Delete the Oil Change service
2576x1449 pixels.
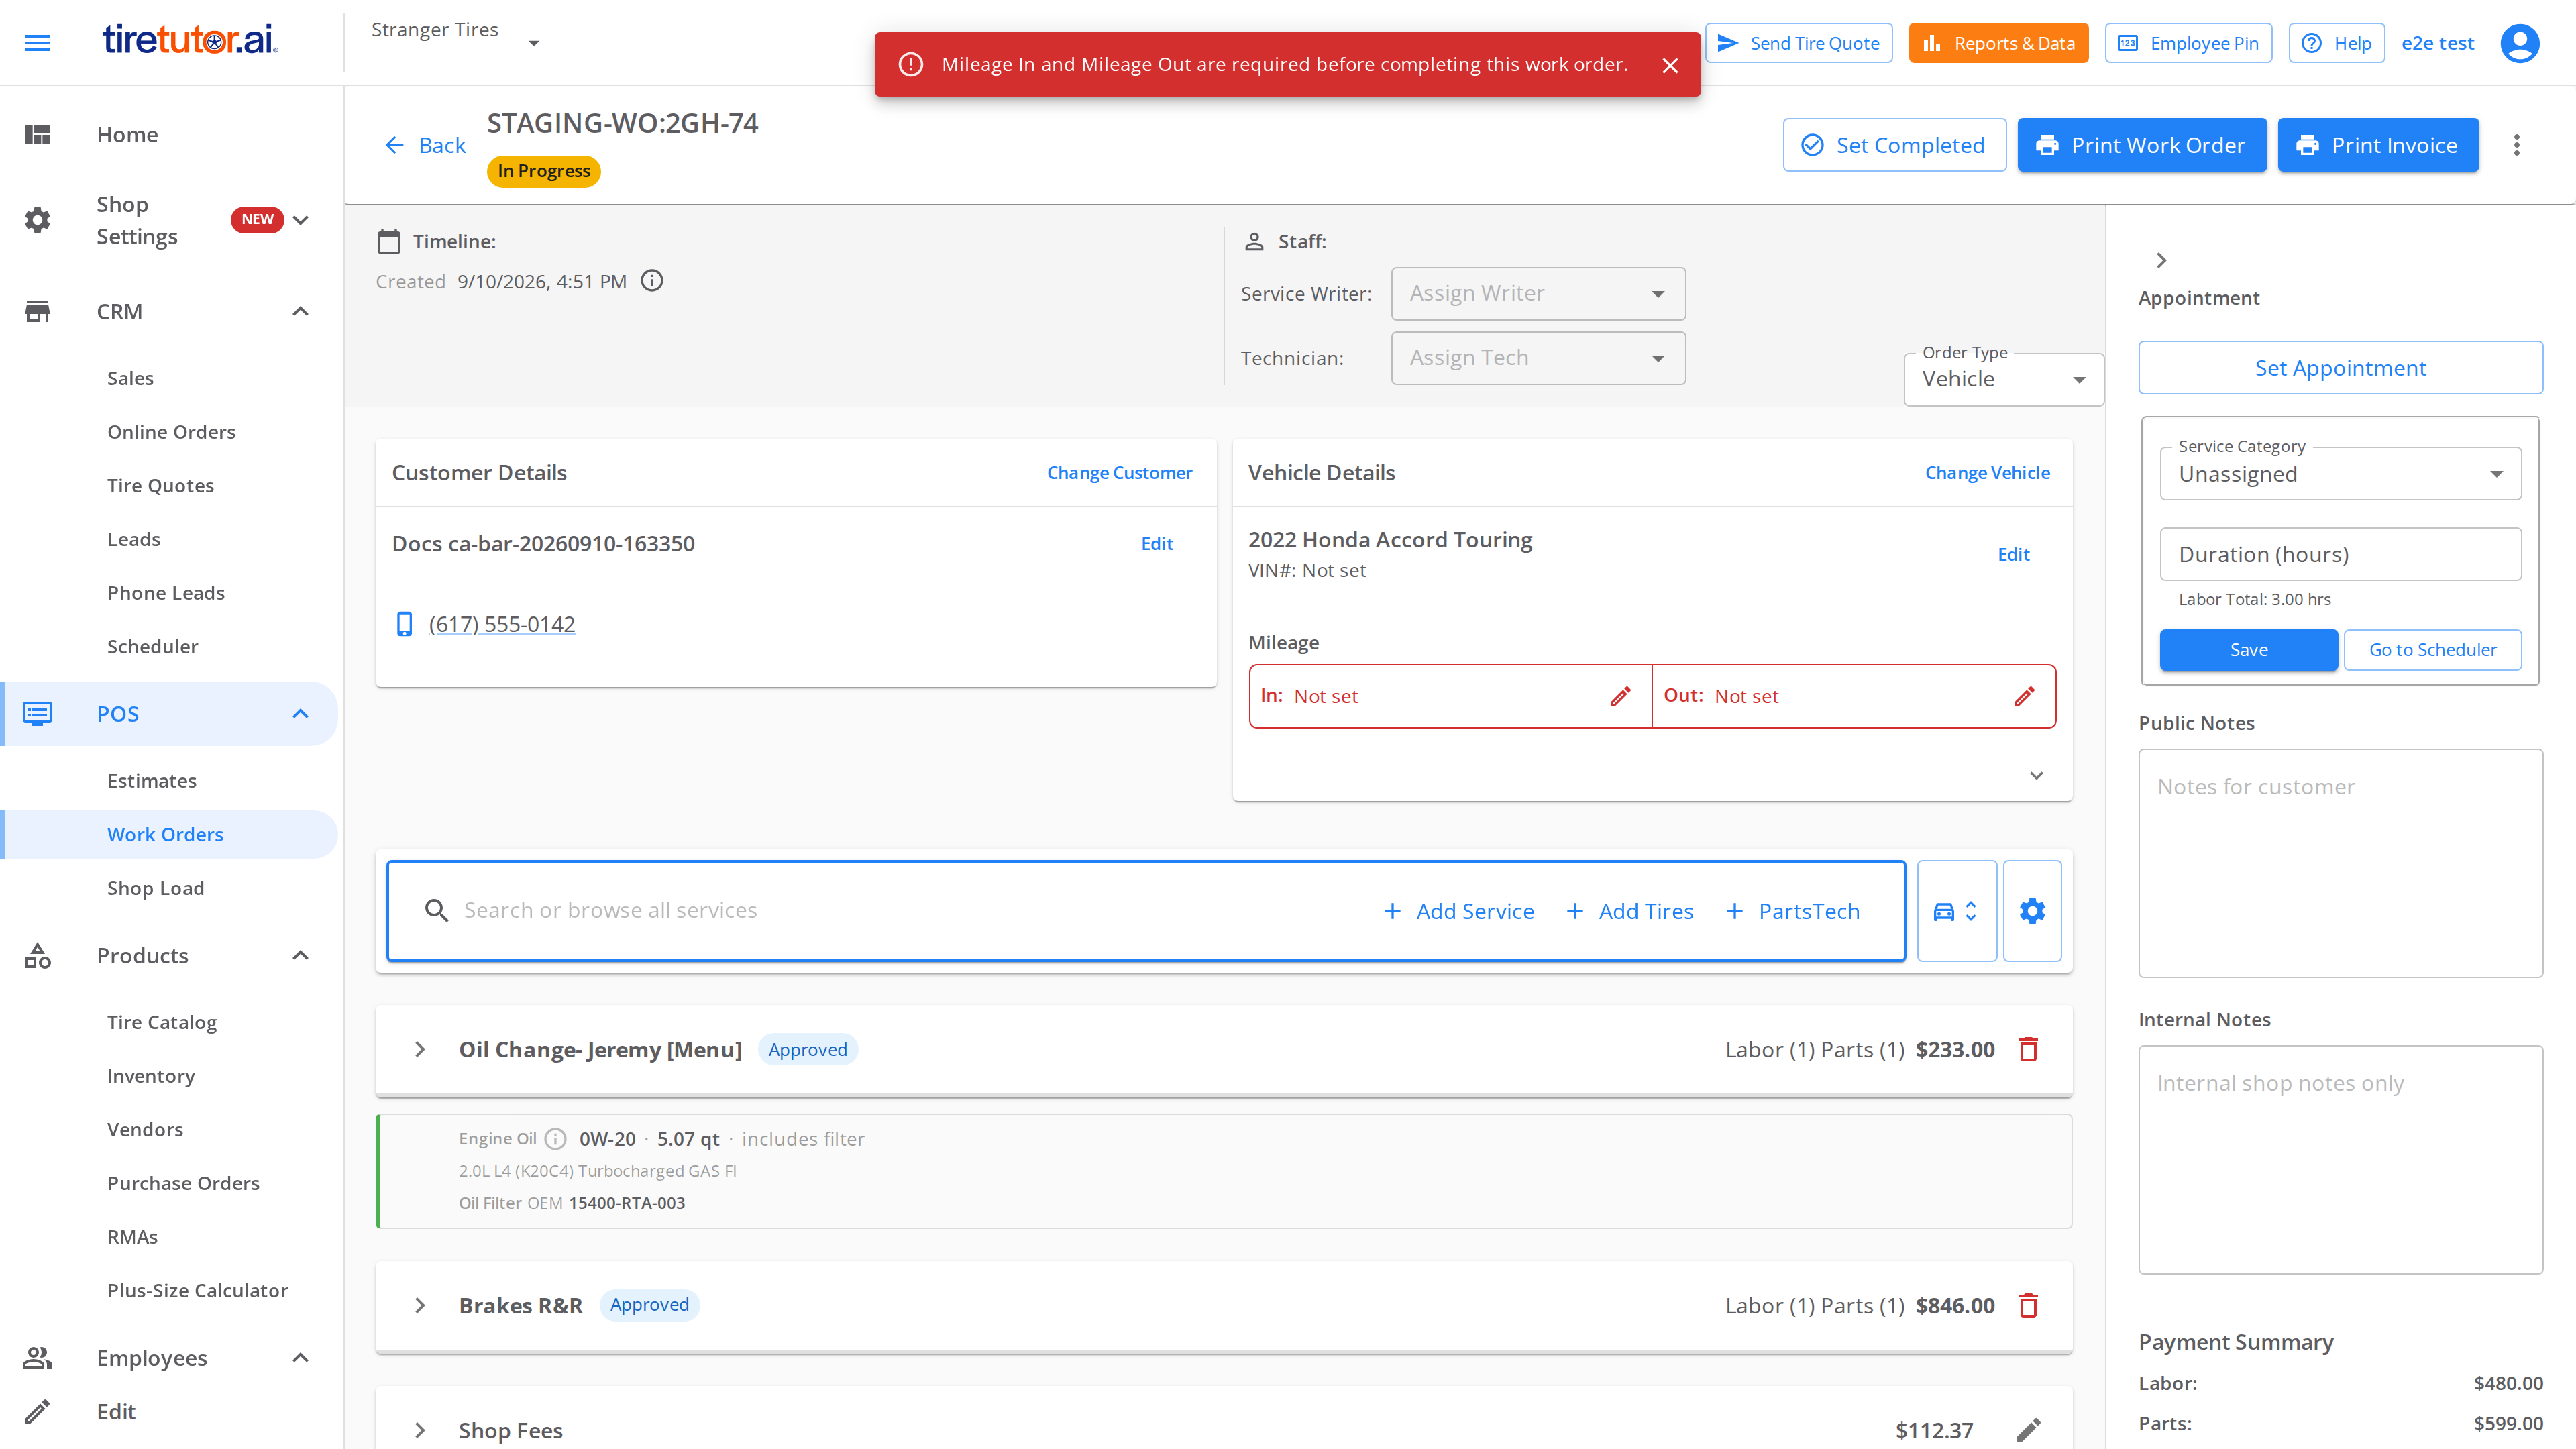[x=2028, y=1049]
